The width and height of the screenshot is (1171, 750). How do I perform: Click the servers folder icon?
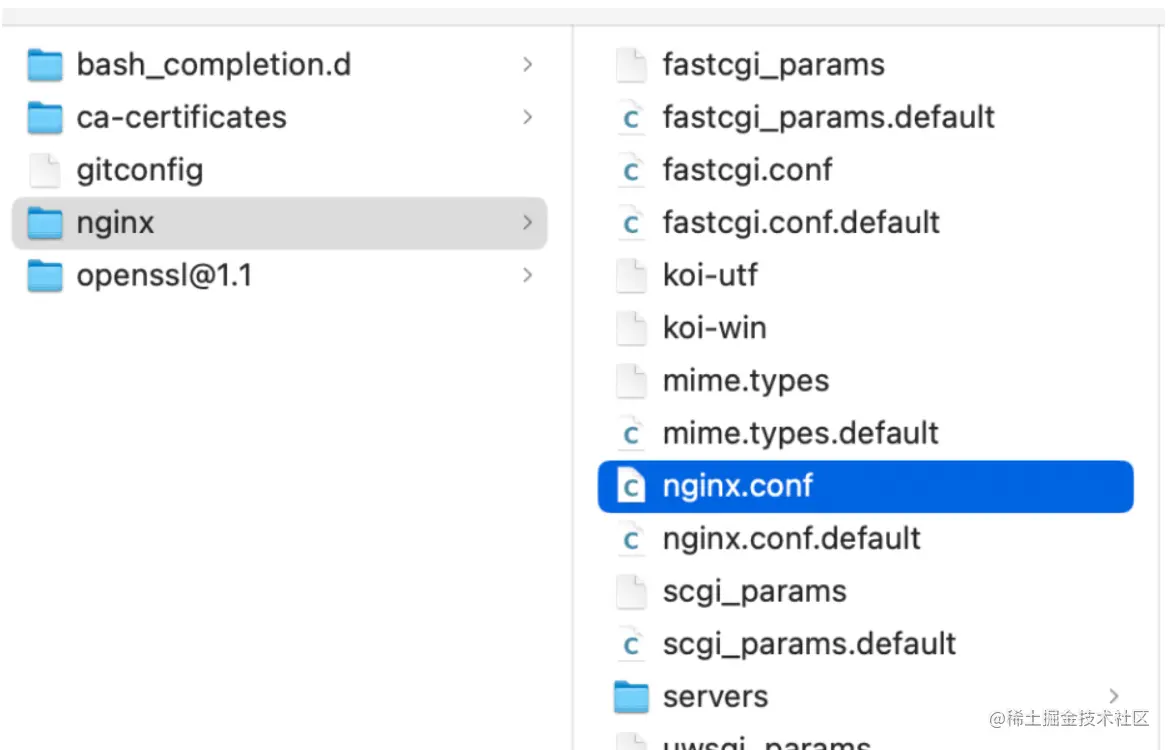point(631,697)
